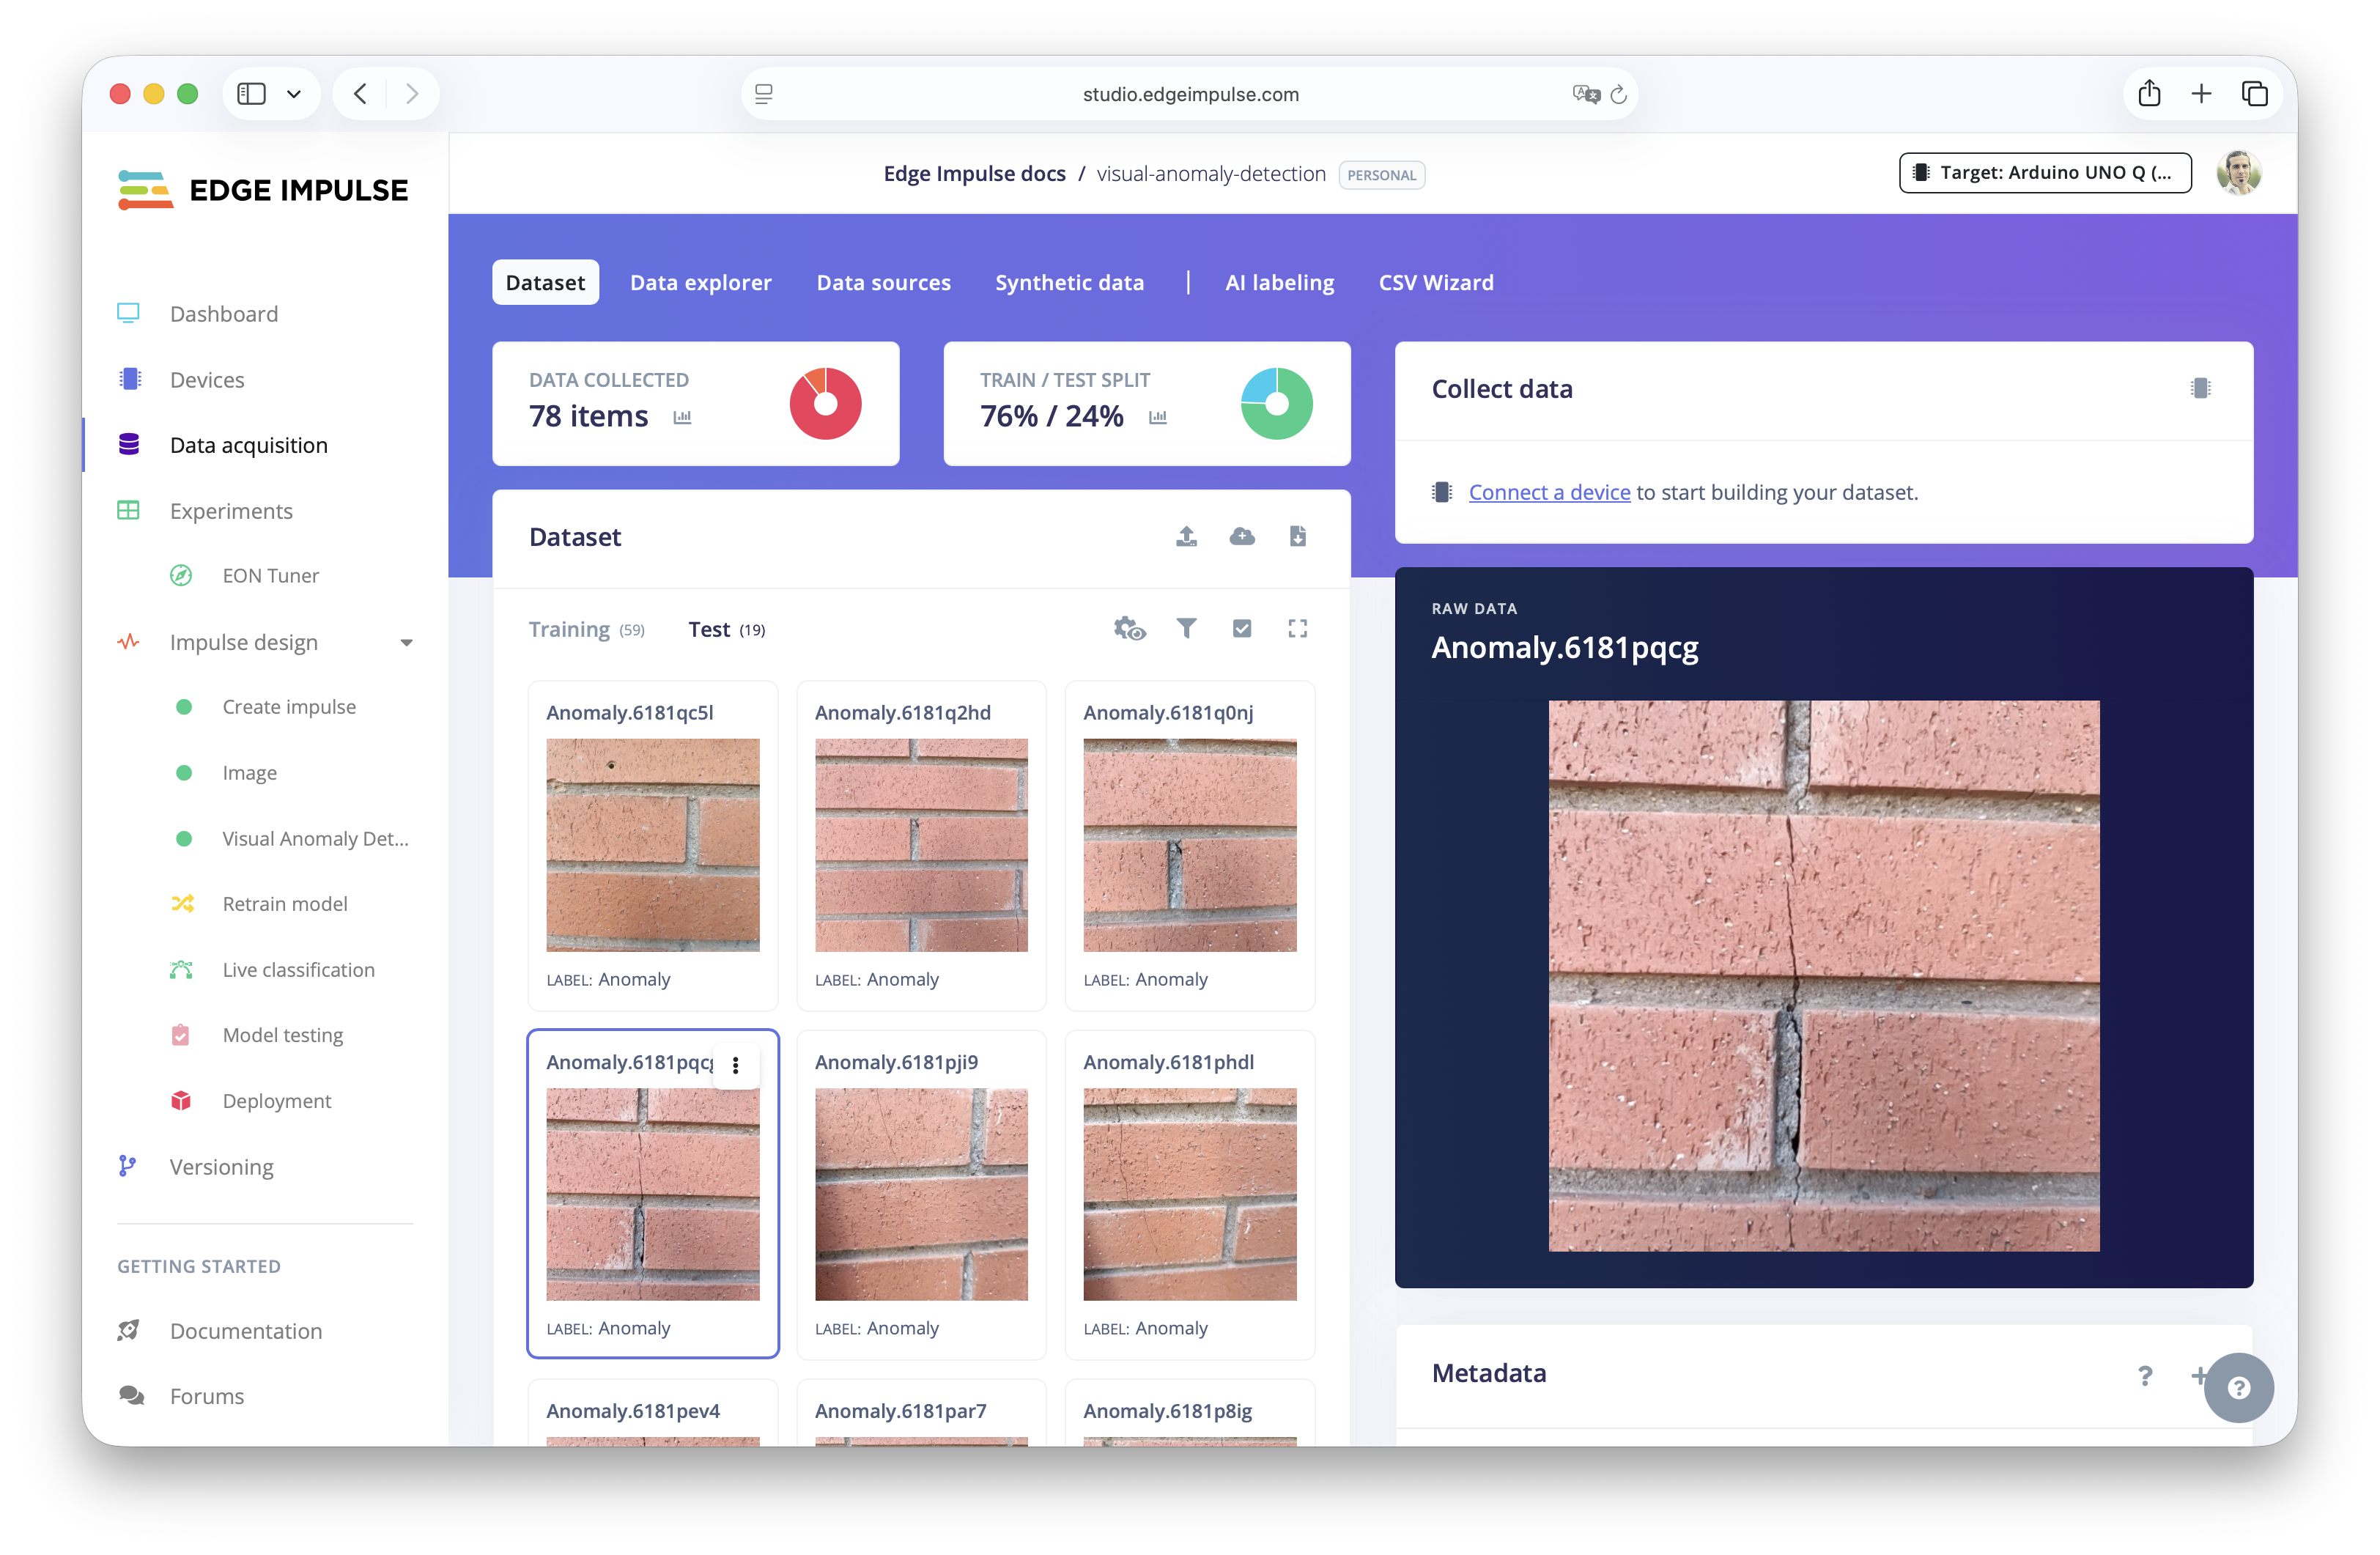
Task: Click the Metadata help question mark icon
Action: click(2144, 1375)
